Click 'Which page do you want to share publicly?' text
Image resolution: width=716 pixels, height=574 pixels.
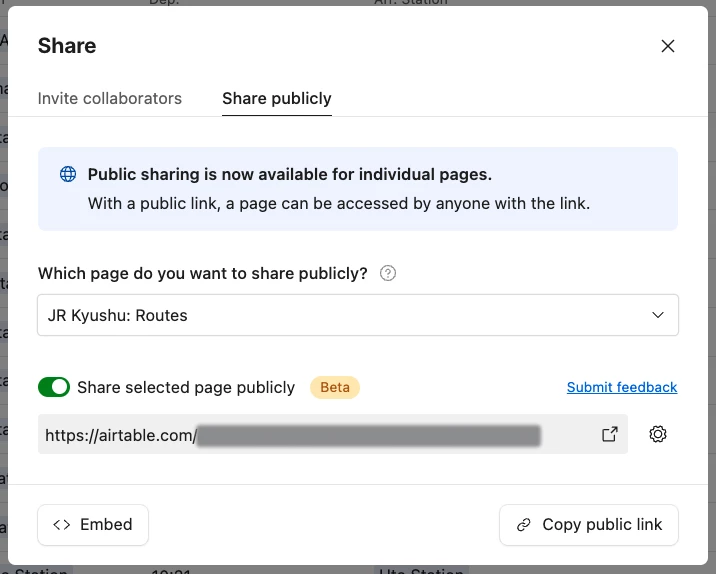[x=203, y=274]
